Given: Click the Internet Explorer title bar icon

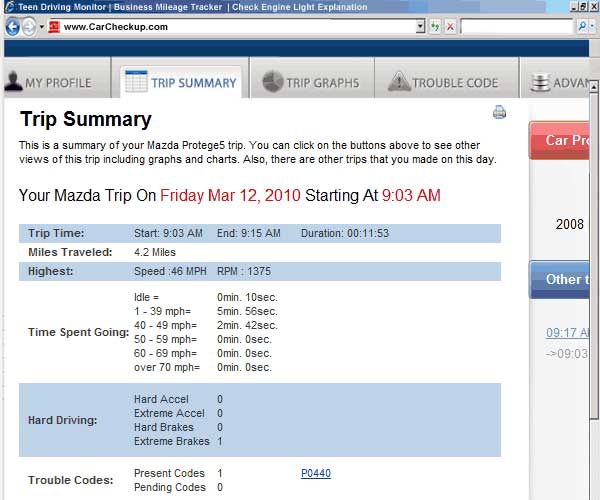Looking at the screenshot, I should click(10, 7).
